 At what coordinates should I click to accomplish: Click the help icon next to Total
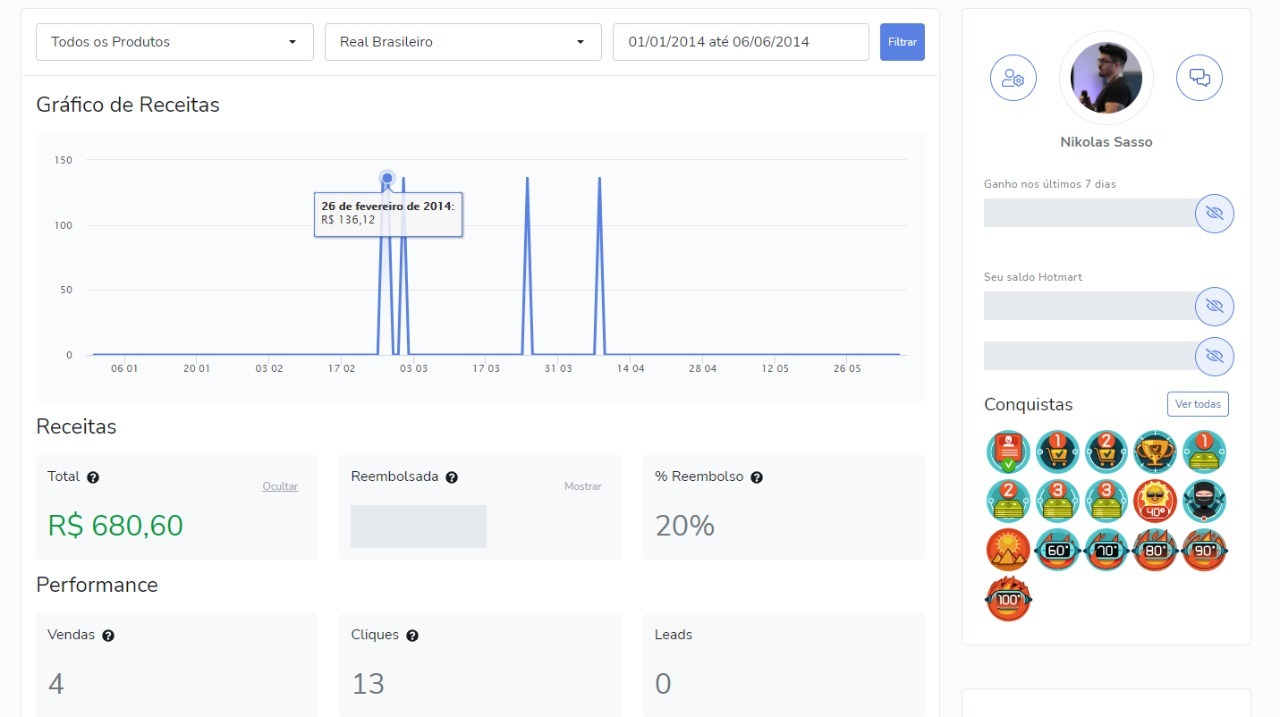pos(93,478)
